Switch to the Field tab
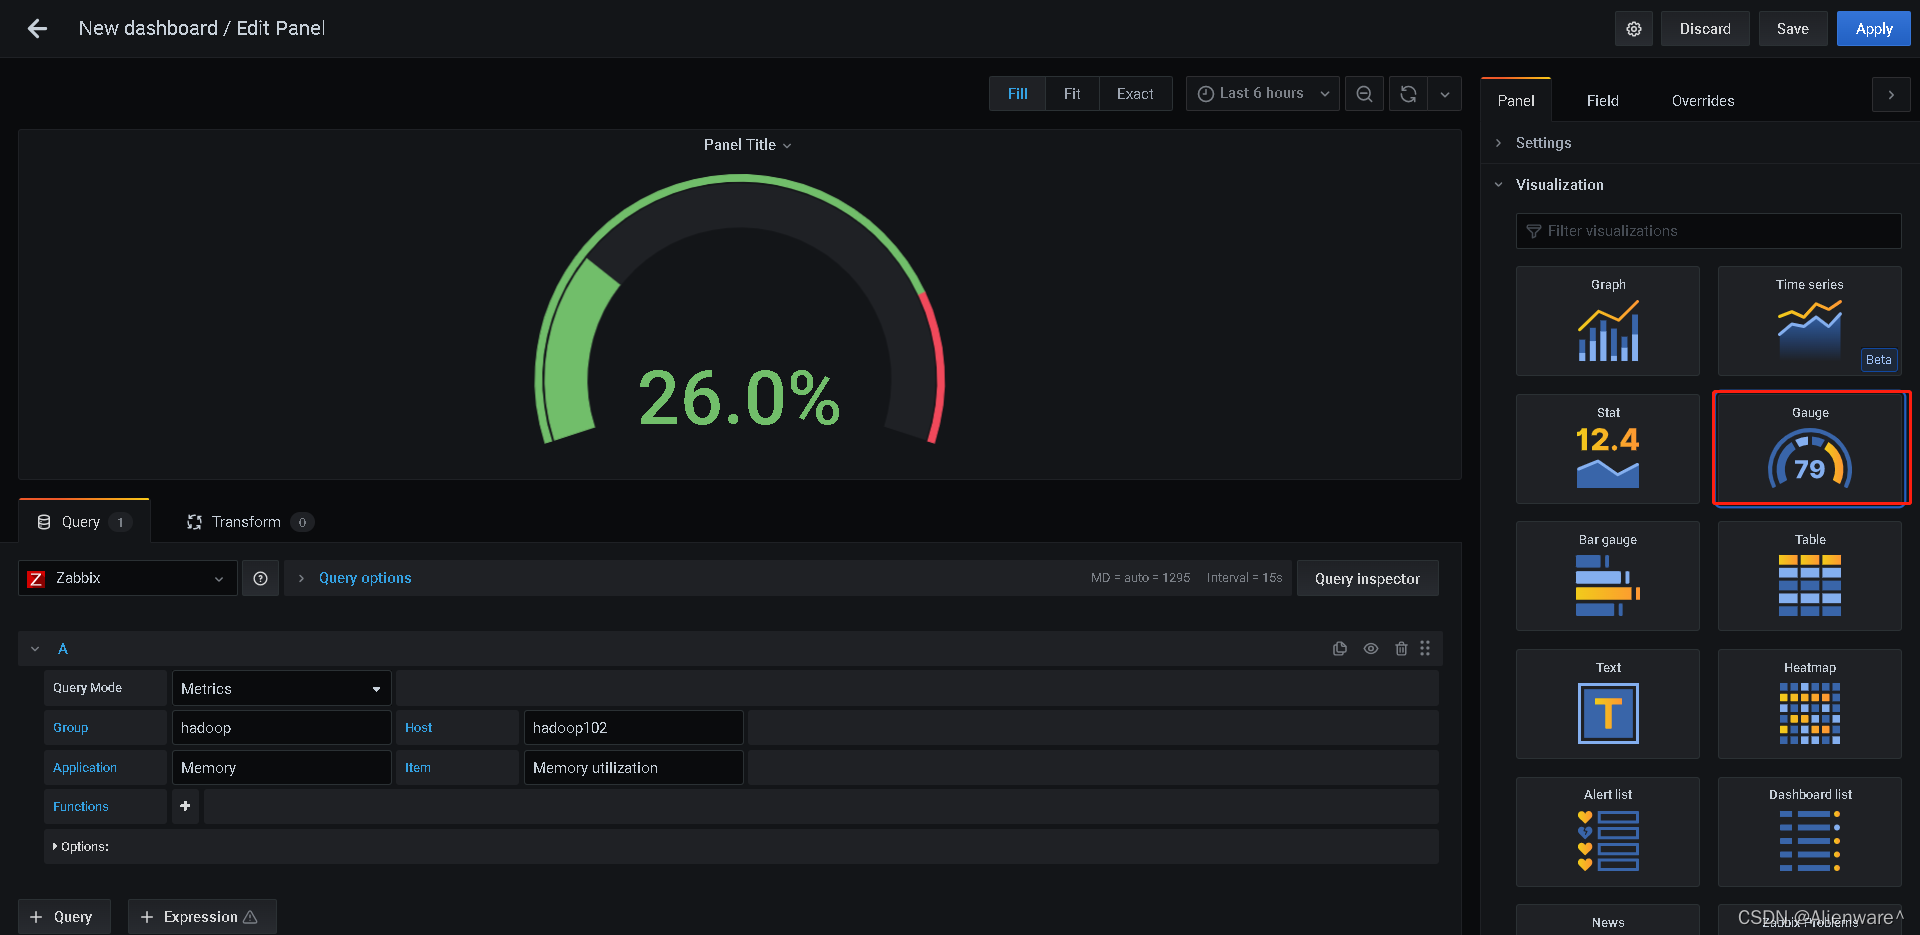The width and height of the screenshot is (1920, 935). tap(1603, 100)
